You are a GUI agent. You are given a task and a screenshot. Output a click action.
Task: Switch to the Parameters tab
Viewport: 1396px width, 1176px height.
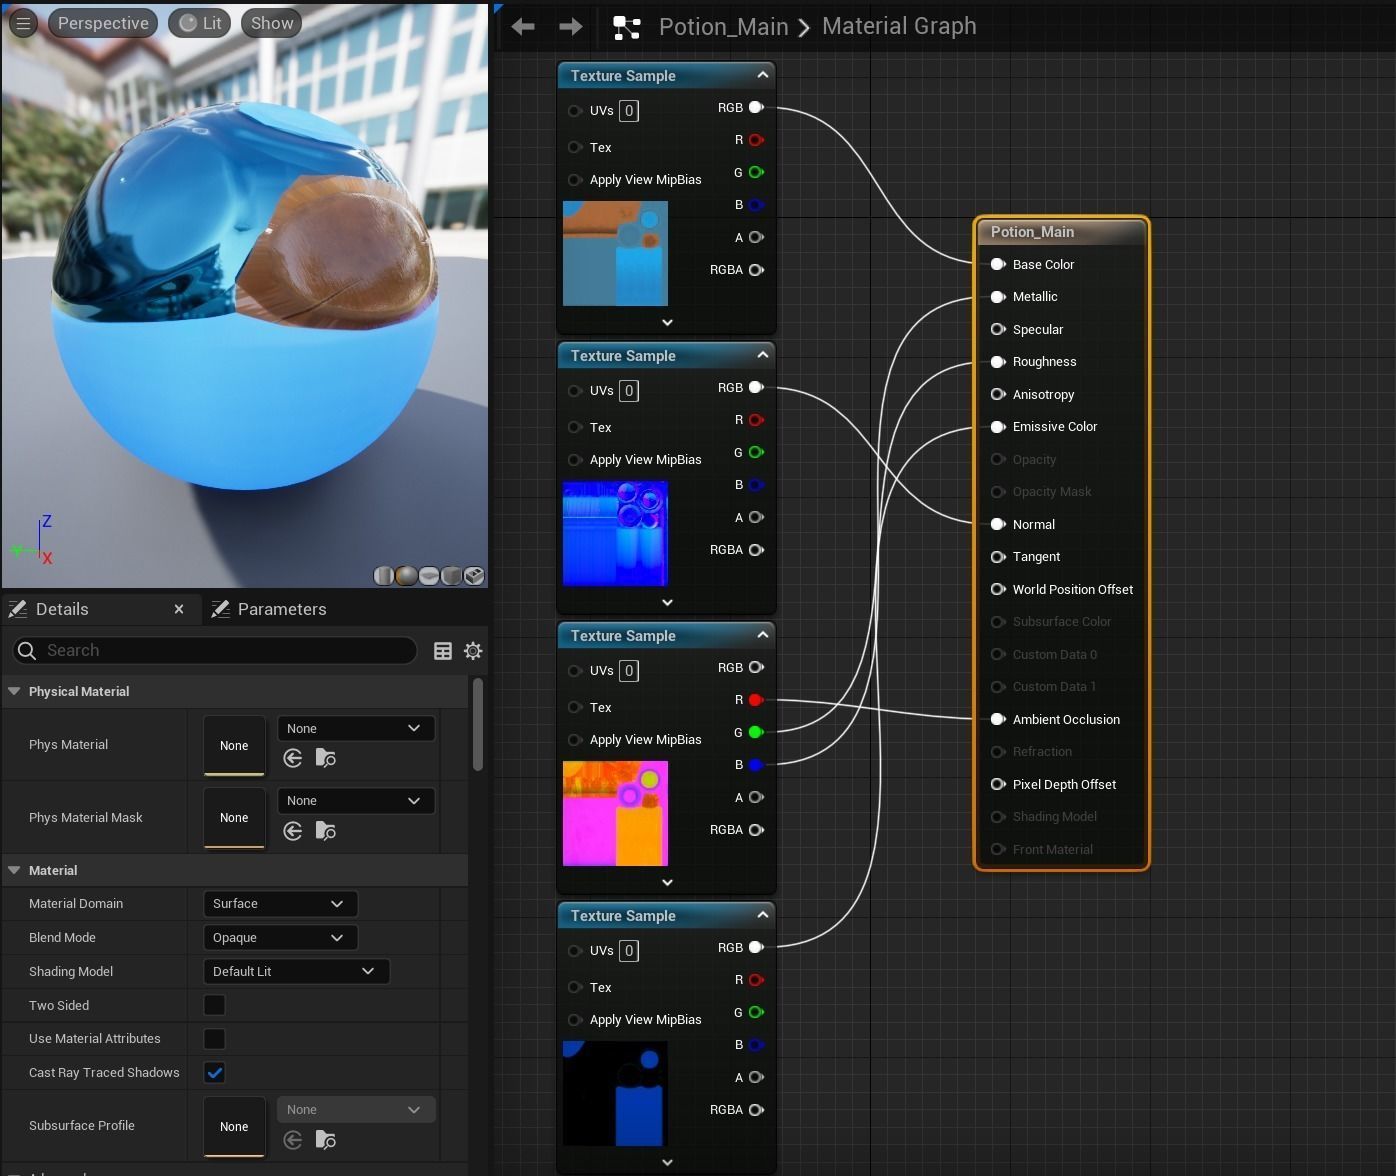coord(269,609)
